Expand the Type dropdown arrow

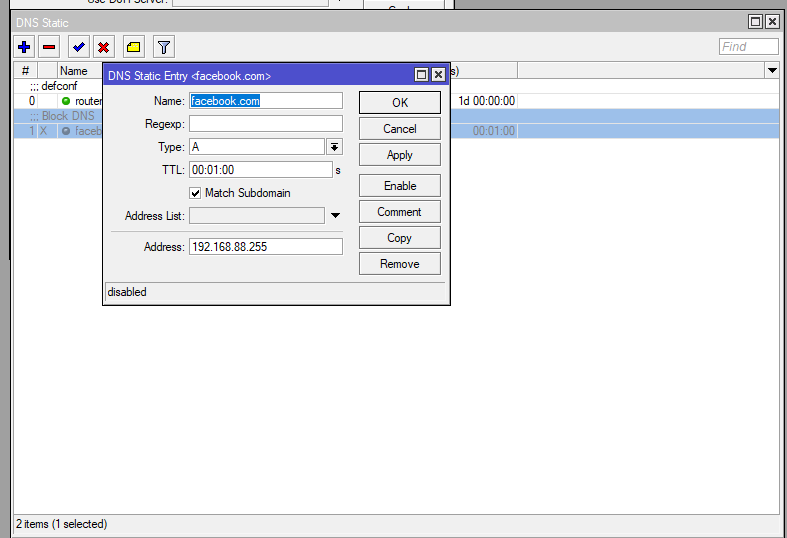pos(335,147)
